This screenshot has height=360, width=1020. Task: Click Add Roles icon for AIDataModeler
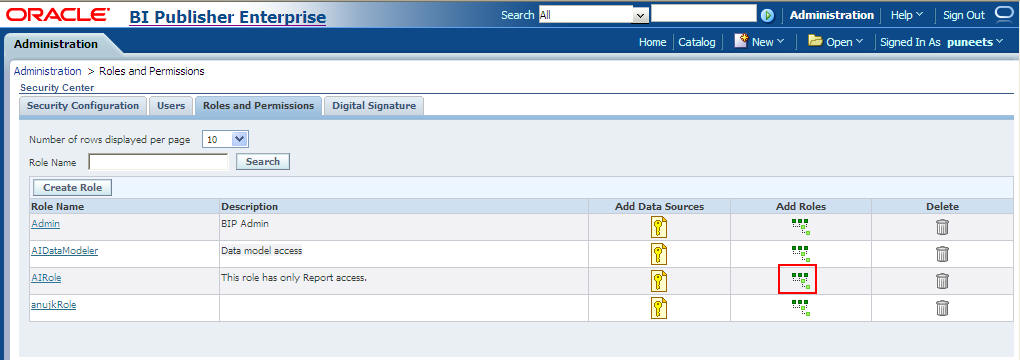pos(801,253)
